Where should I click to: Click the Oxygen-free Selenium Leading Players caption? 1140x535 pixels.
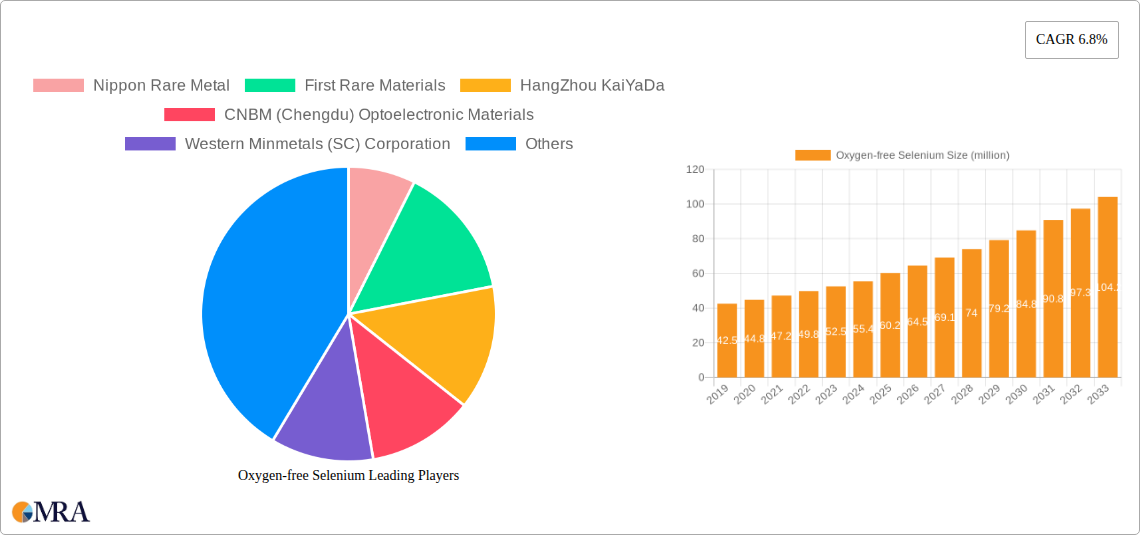pyautogui.click(x=349, y=475)
